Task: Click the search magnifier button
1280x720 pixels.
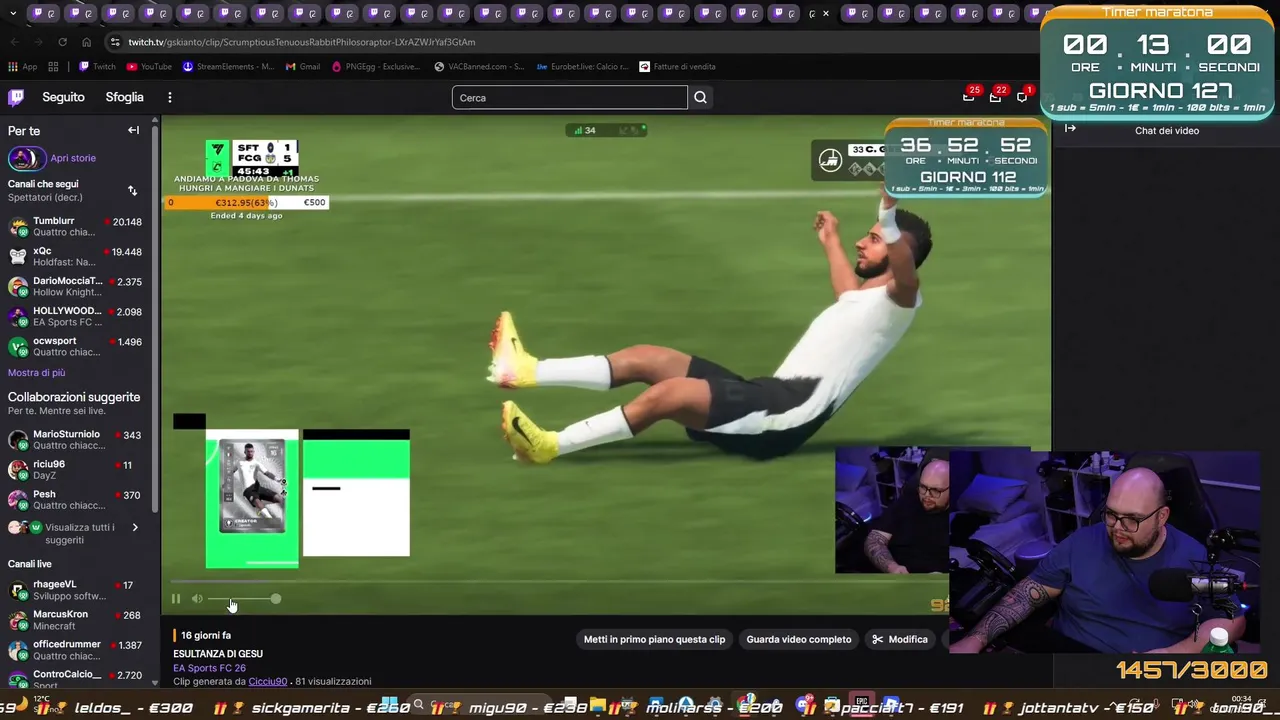Action: click(700, 97)
